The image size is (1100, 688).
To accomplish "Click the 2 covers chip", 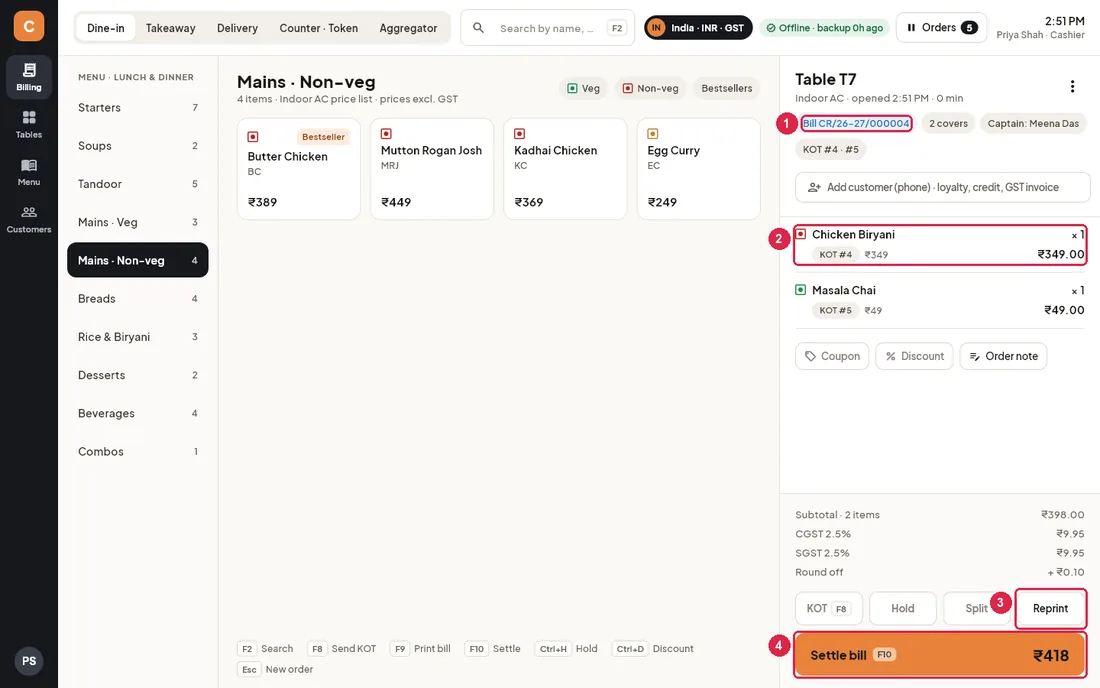I will point(948,123).
